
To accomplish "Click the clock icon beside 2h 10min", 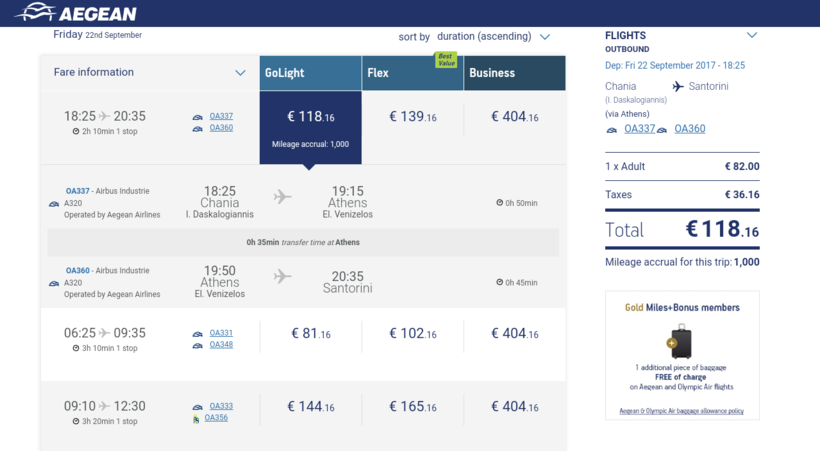I will point(76,132).
